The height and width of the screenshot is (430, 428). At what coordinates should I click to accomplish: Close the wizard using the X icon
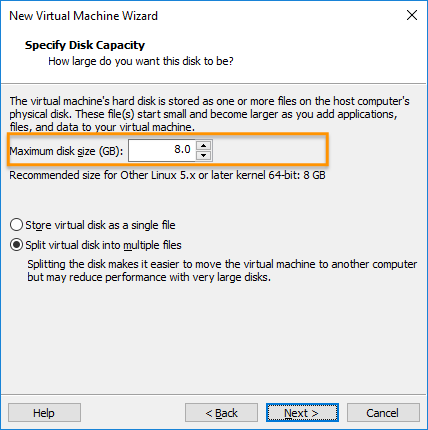[412, 15]
